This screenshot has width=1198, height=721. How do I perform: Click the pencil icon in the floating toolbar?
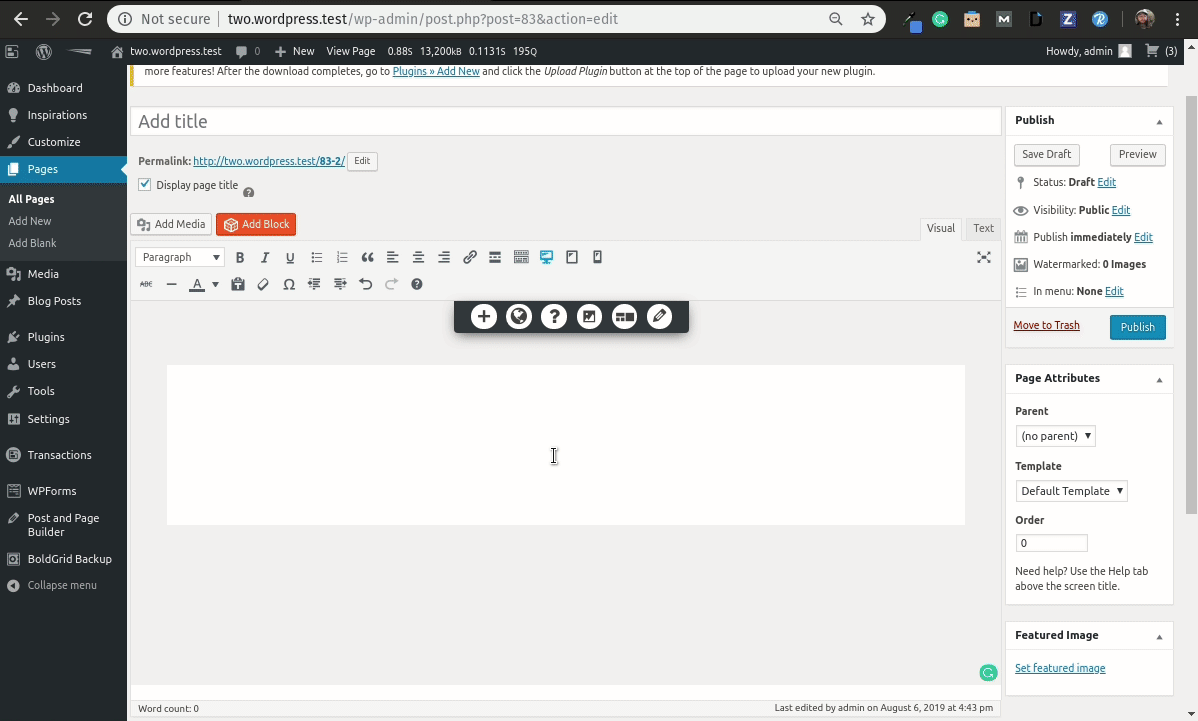[659, 317]
